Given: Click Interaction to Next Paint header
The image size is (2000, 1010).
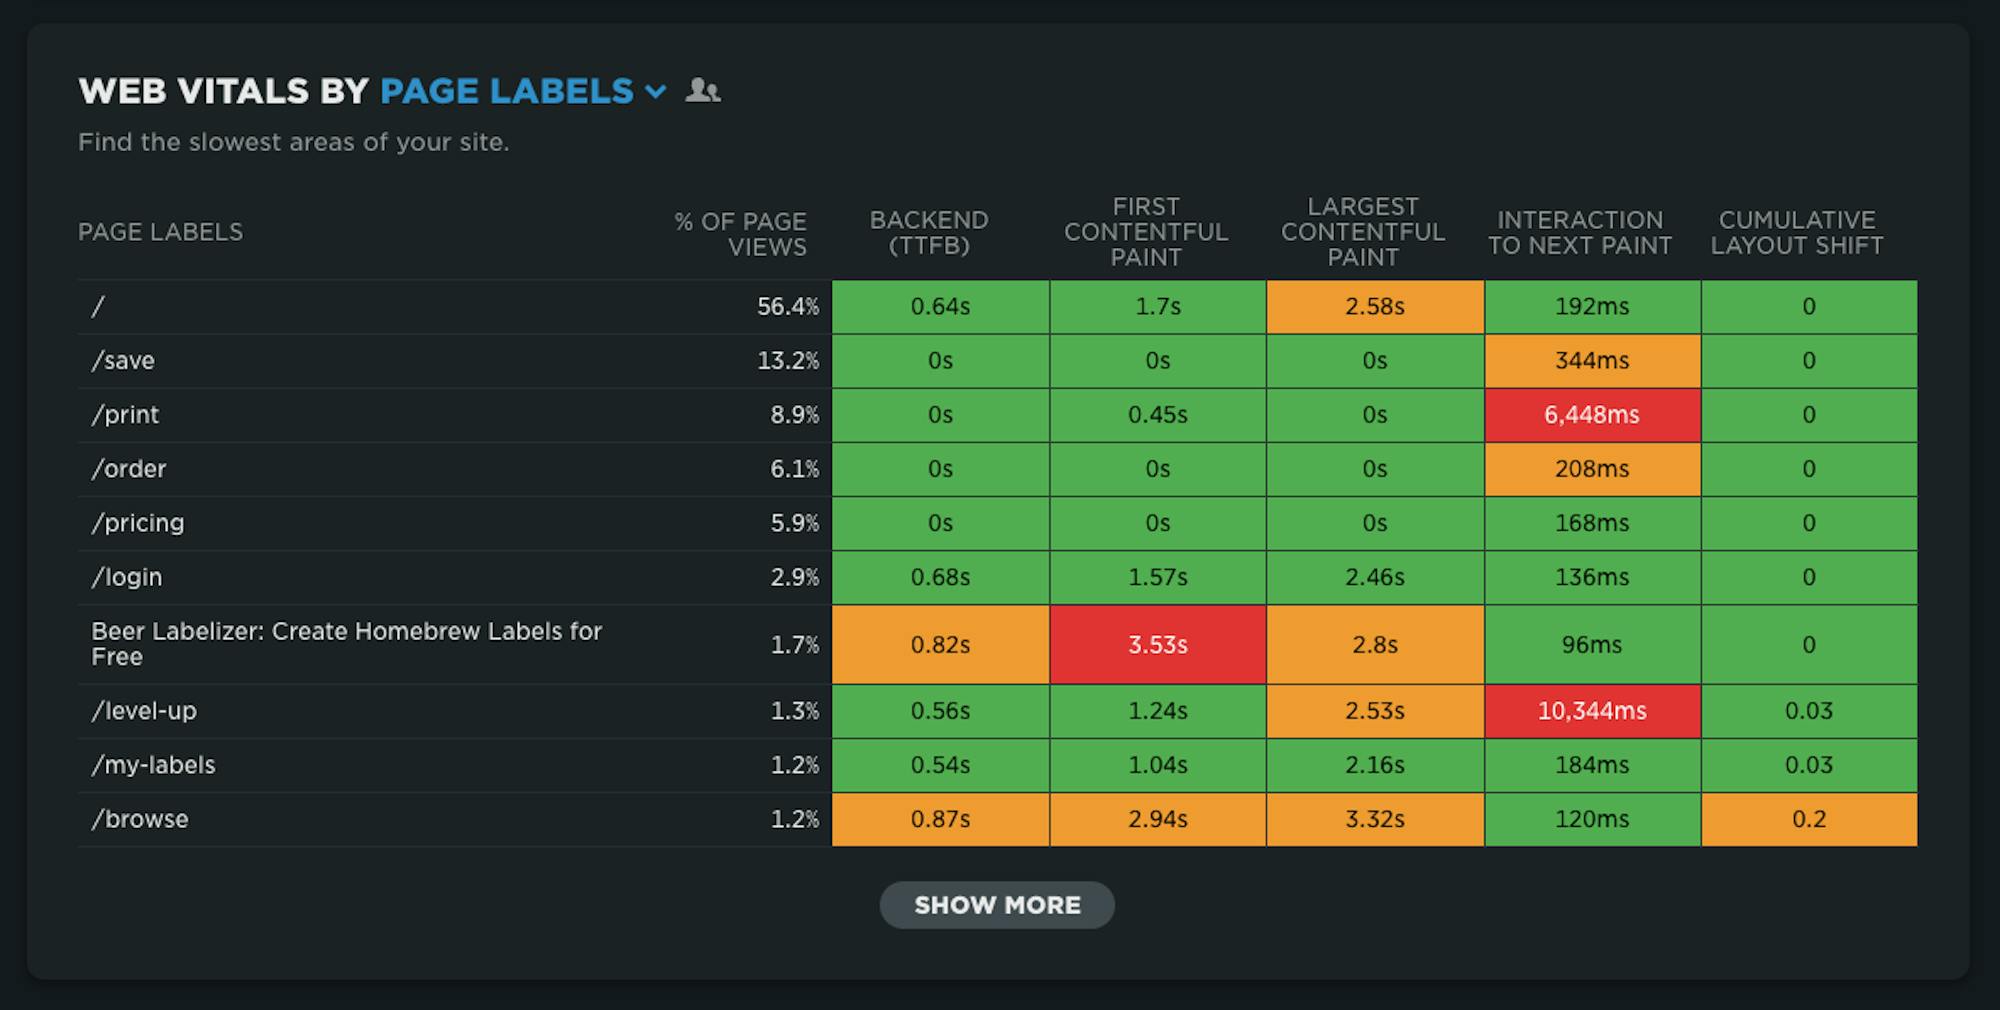Looking at the screenshot, I should coord(1579,233).
